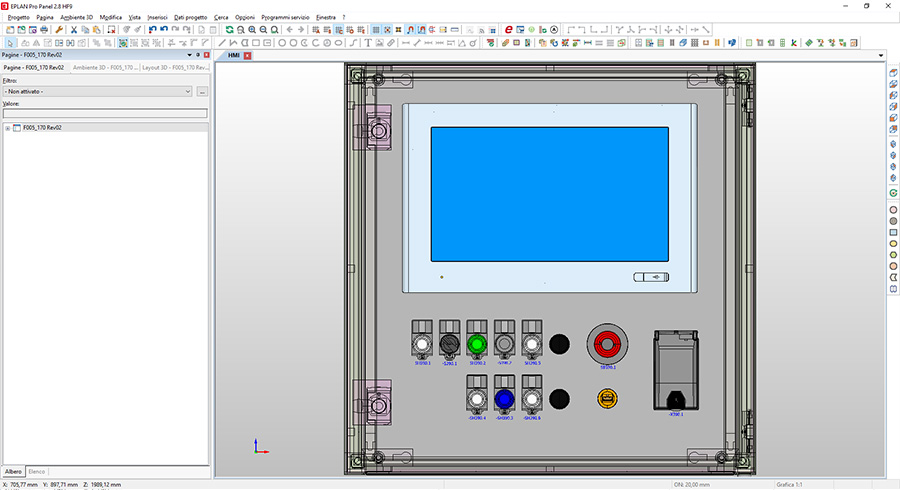Image resolution: width=900 pixels, height=490 pixels.
Task: Click the filter '...' browse button
Action: click(x=202, y=91)
